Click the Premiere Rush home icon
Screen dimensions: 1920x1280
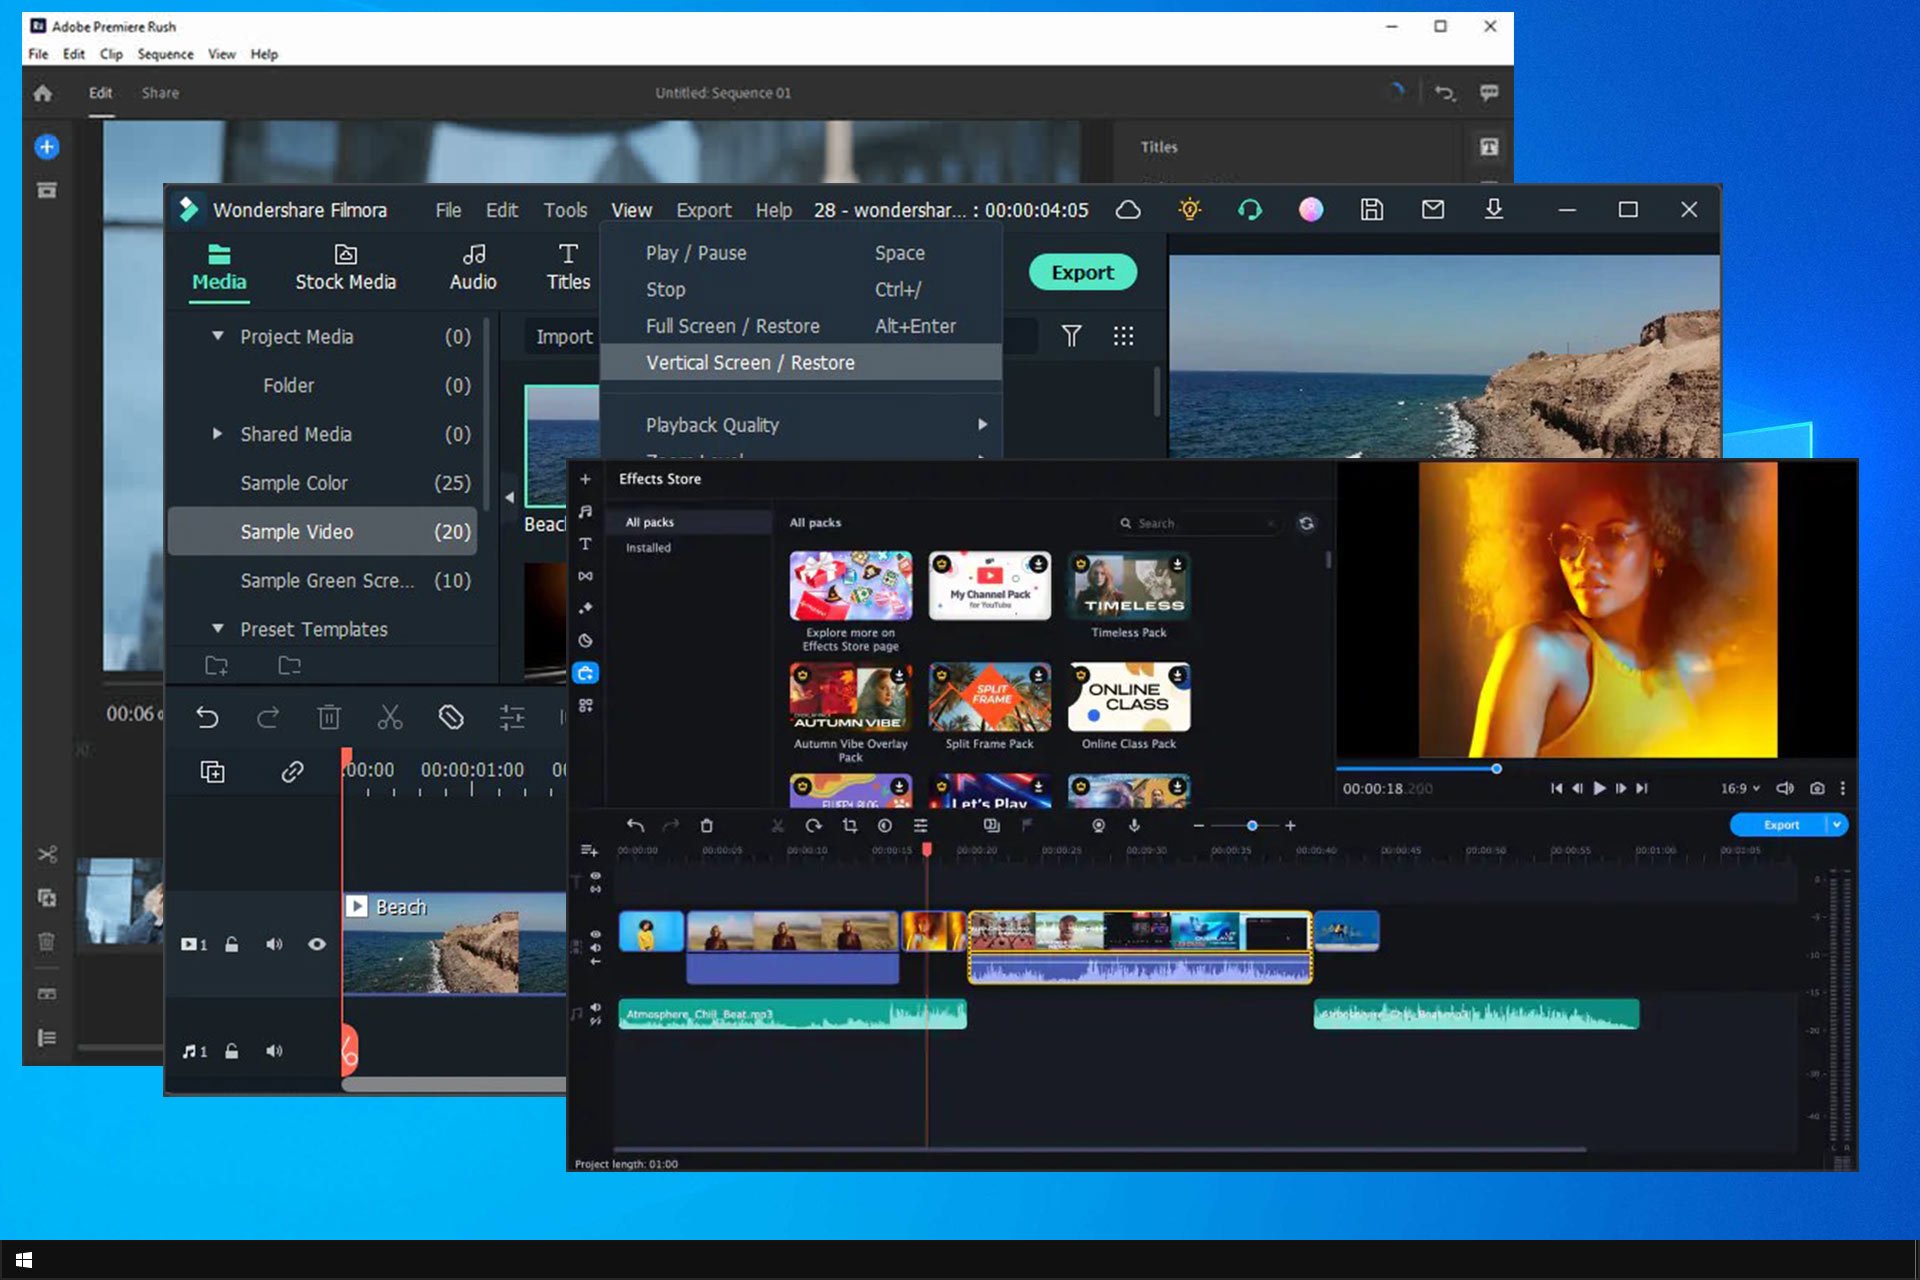(42, 93)
